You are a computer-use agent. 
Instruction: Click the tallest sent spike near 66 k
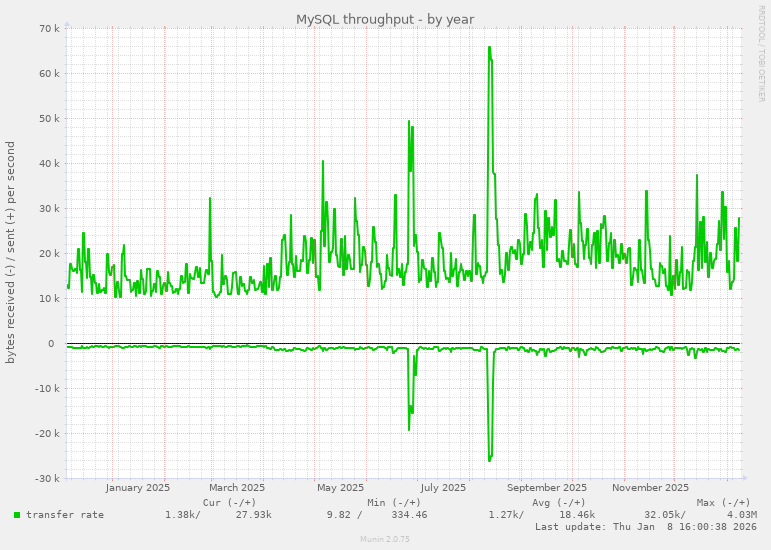pos(490,49)
